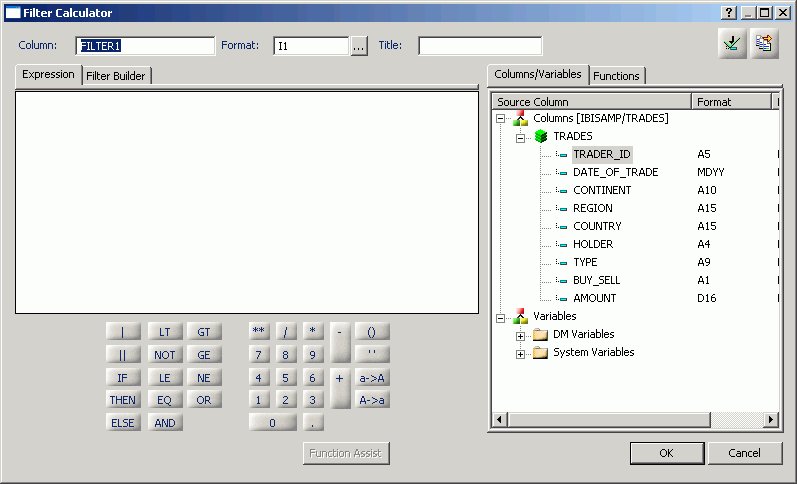Expand the System Variables folder node
The image size is (797, 484).
point(521,353)
